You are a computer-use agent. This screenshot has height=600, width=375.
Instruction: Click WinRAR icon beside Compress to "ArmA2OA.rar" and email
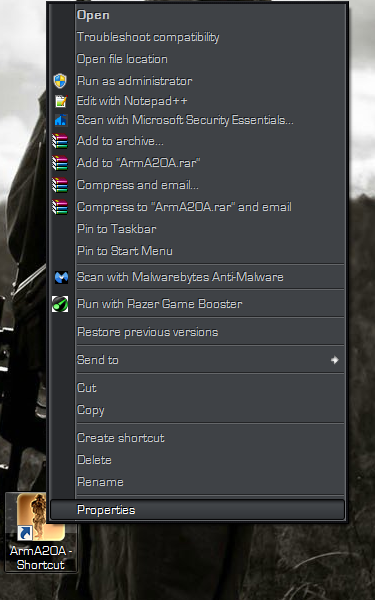pyautogui.click(x=60, y=207)
